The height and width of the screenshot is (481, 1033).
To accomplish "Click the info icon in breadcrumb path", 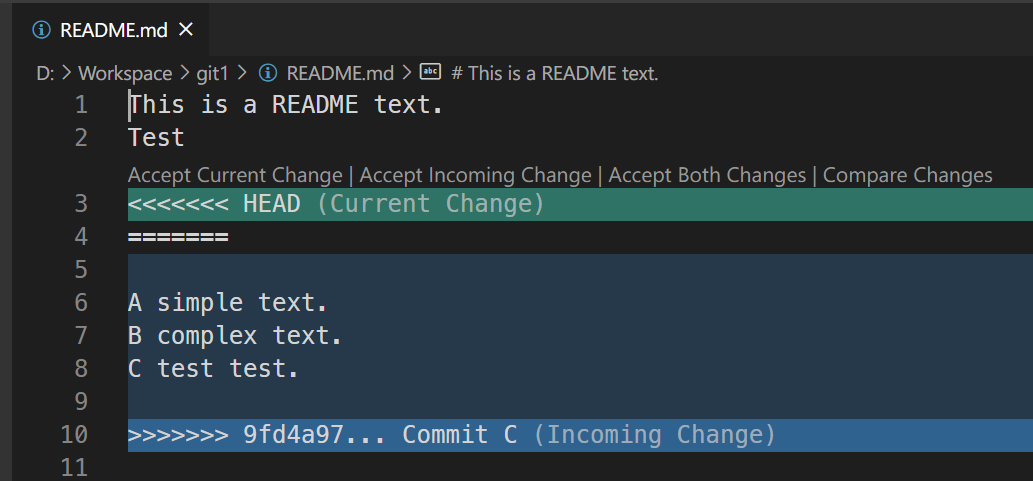I will point(268,73).
